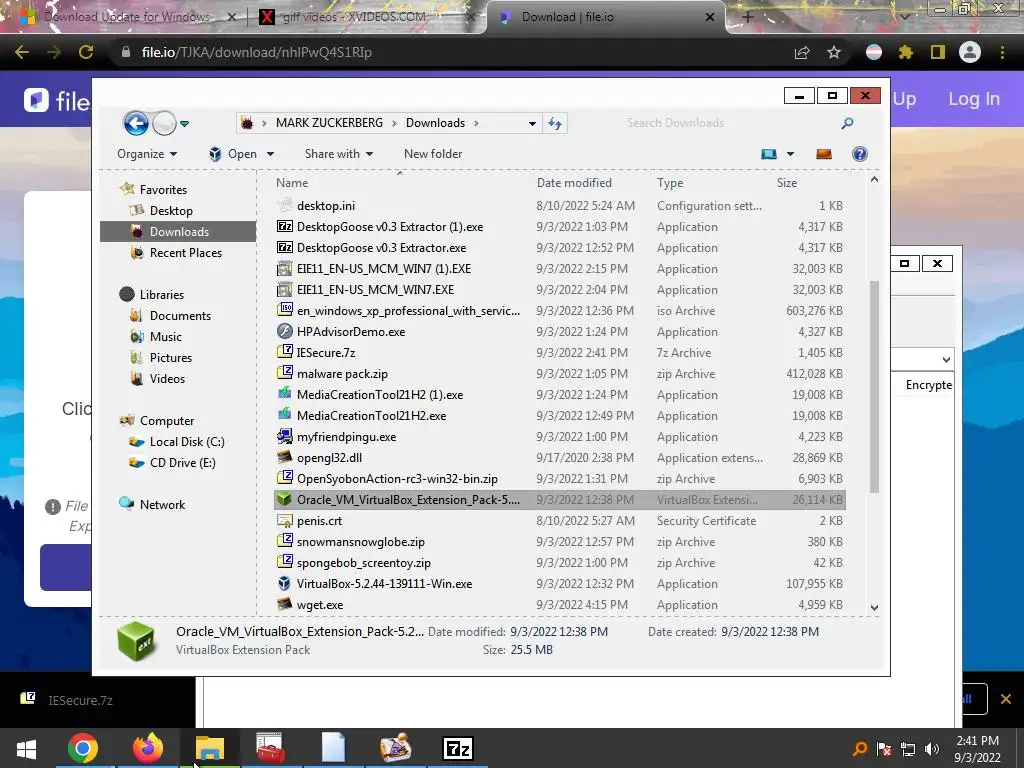Click bookmark star icon in Chrome
1024x768 pixels.
[833, 52]
